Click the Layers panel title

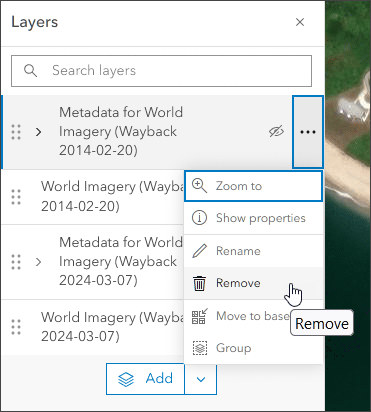click(x=35, y=23)
